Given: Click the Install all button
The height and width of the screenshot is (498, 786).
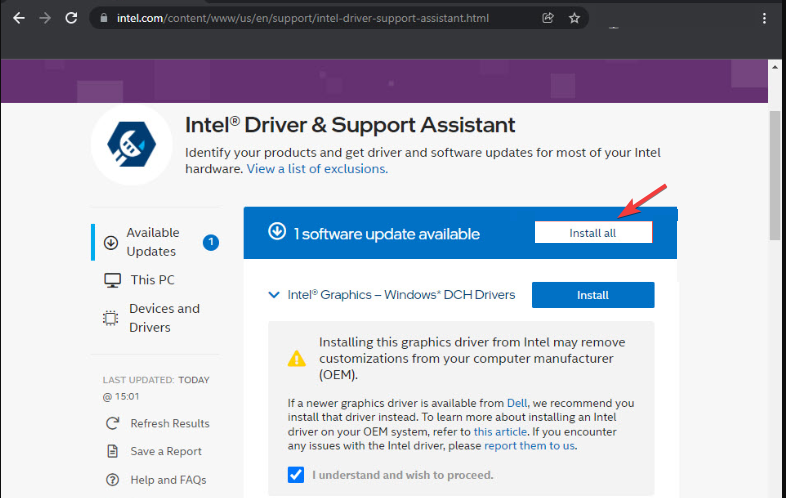Looking at the screenshot, I should [x=593, y=233].
